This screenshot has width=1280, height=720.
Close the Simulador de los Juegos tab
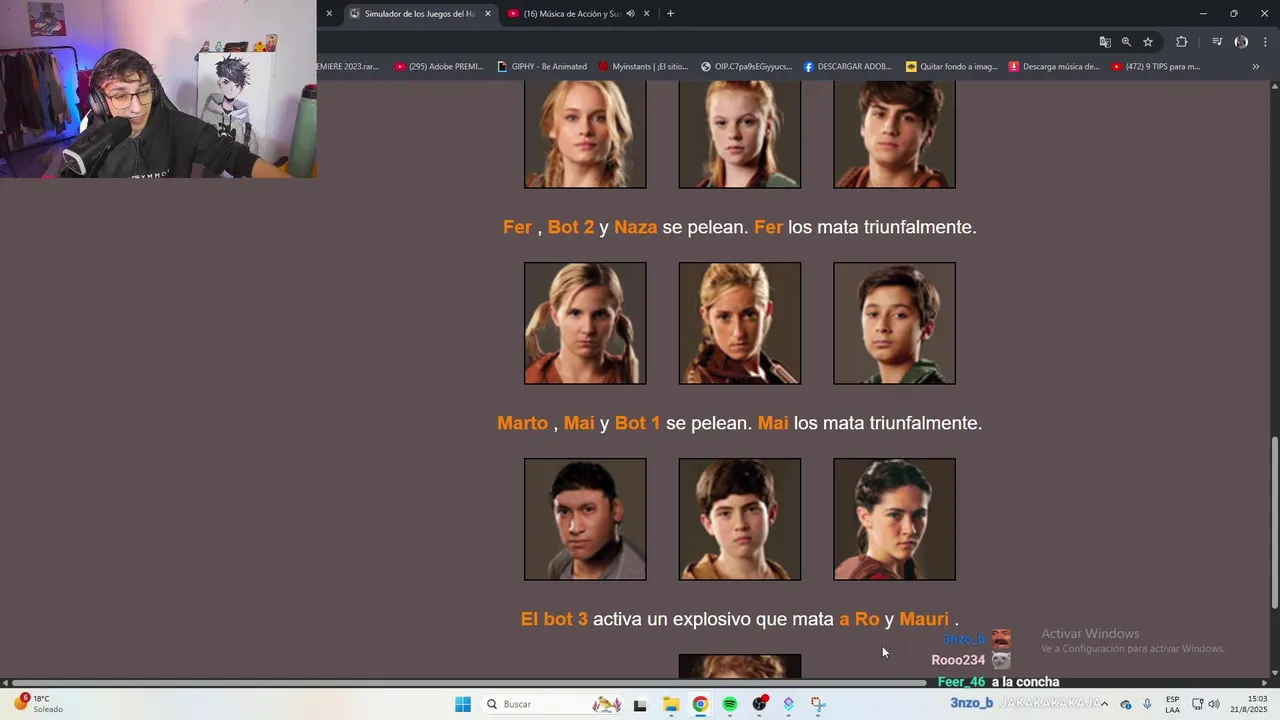click(x=488, y=14)
